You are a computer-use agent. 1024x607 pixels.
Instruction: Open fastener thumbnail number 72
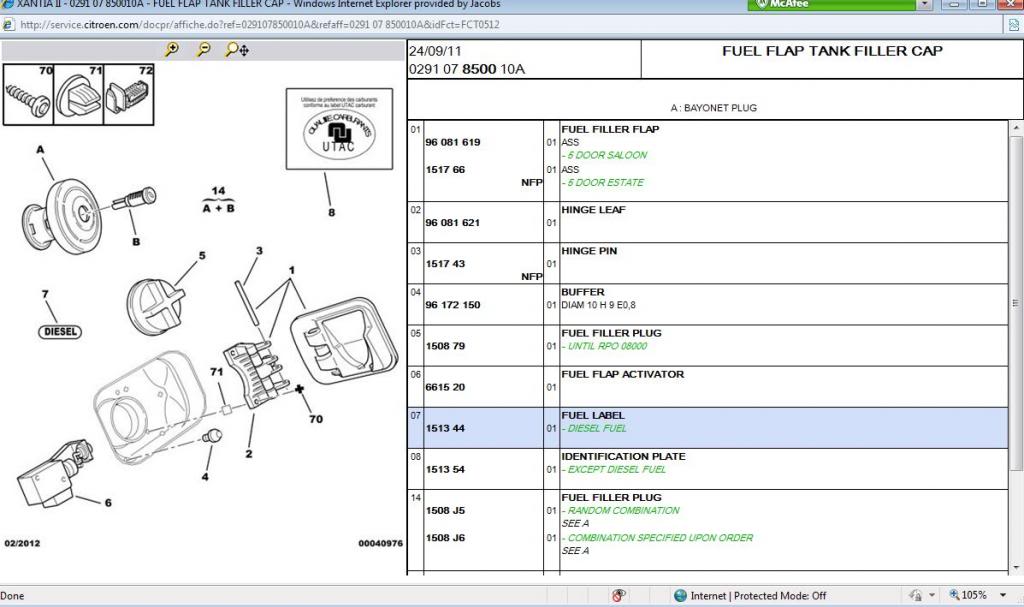tap(129, 95)
